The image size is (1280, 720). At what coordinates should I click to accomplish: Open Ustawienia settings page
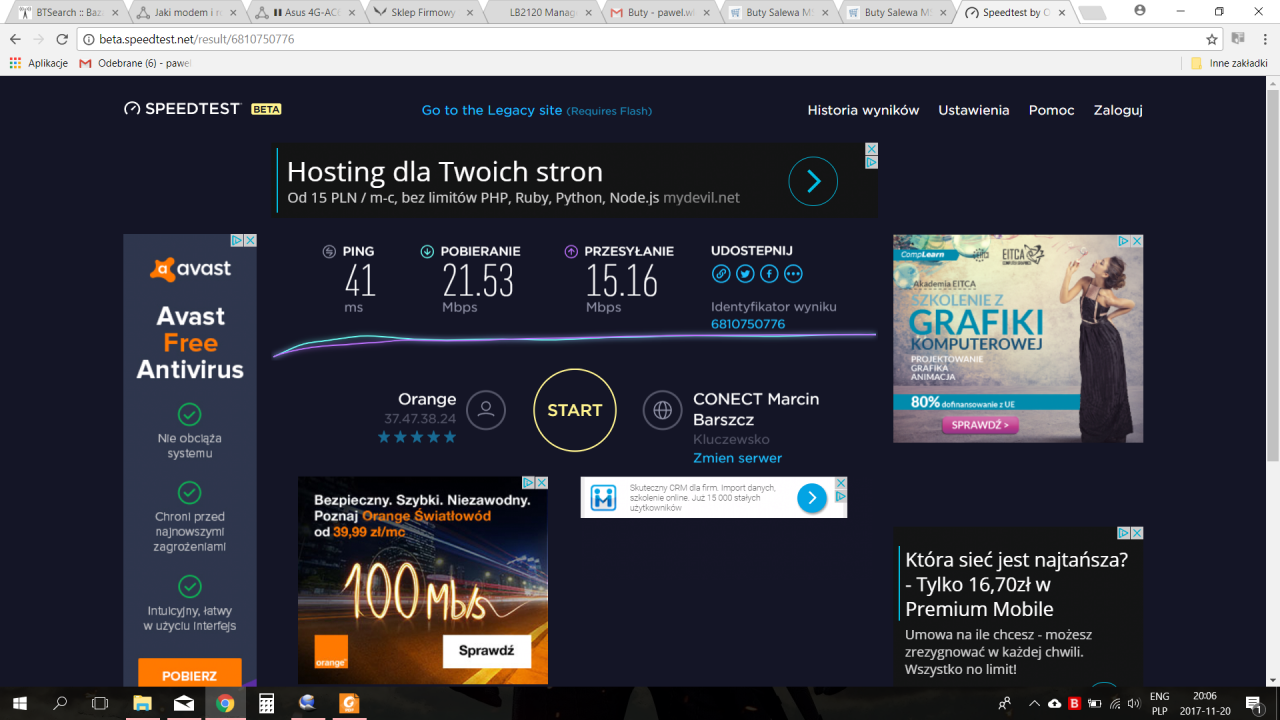tap(974, 110)
